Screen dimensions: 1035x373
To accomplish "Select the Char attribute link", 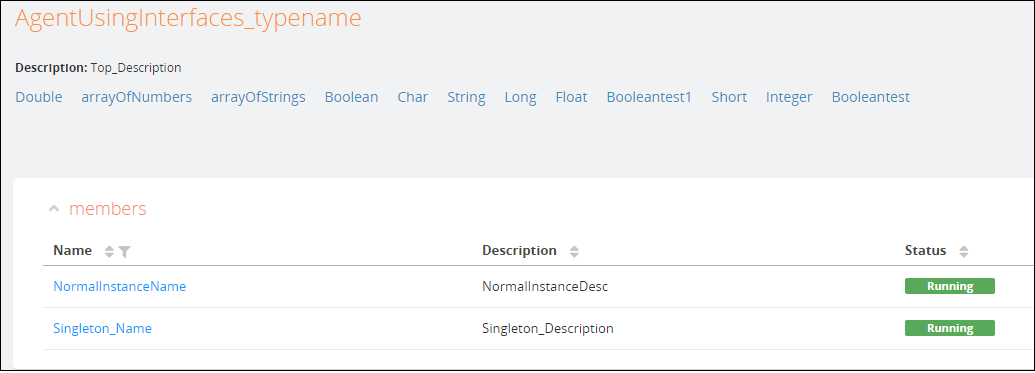I will tap(413, 97).
